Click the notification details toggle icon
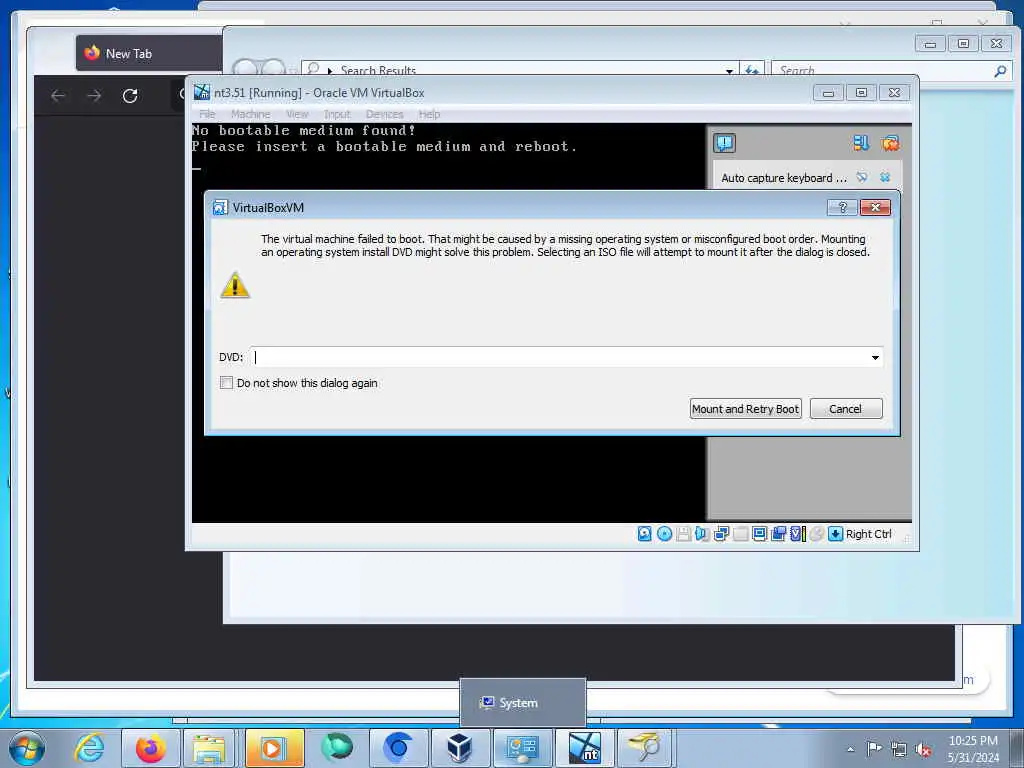Screen dimensions: 1024x768 [862, 178]
